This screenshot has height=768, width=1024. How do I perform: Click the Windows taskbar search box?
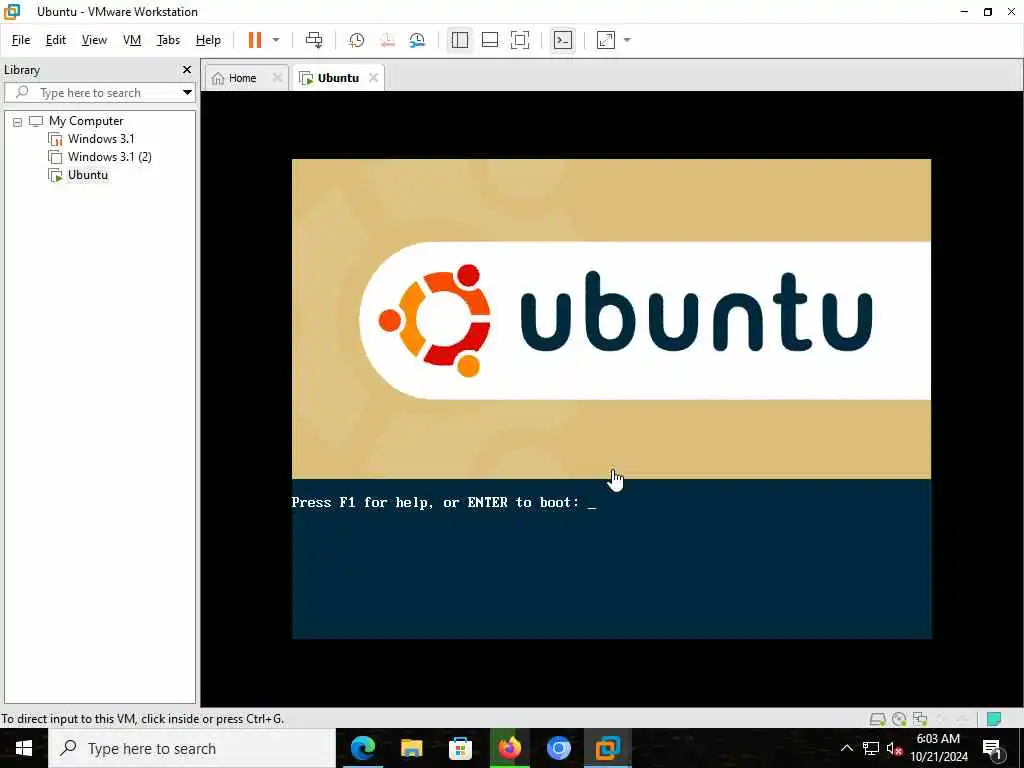tap(192, 748)
